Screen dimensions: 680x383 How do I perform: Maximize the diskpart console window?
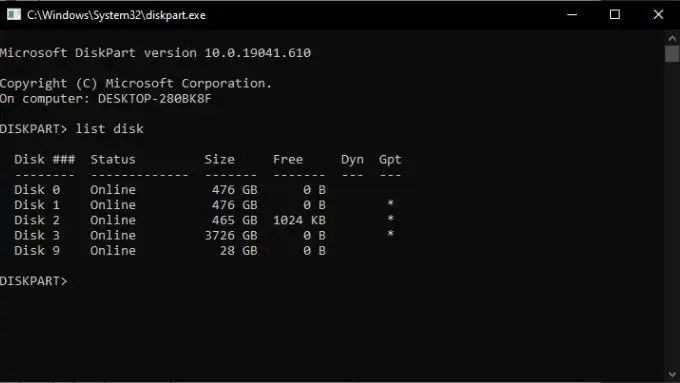[615, 15]
